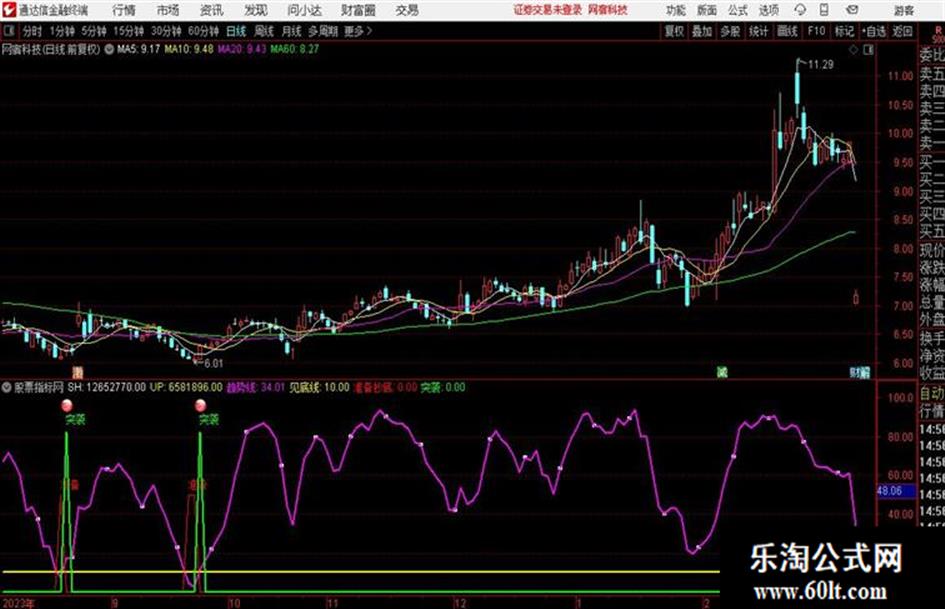Open the 资讯 menu
Screen dimensions: 945x609
point(212,10)
